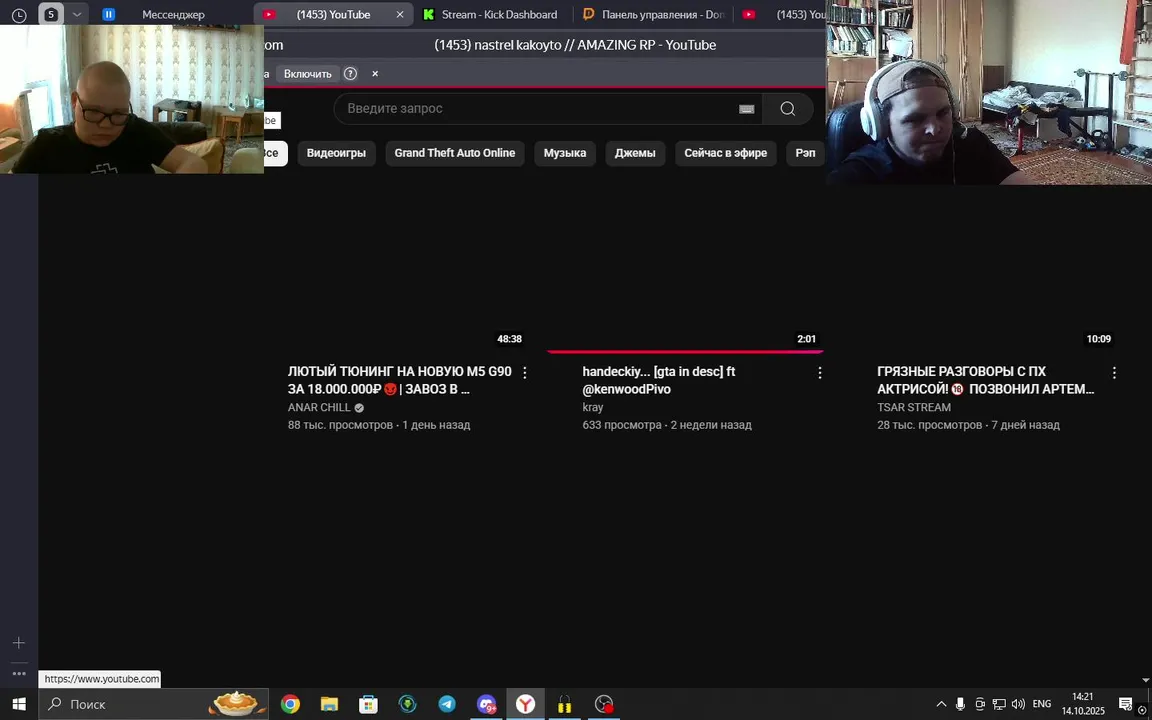The width and height of the screenshot is (1152, 720).
Task: Select the Джемы filter chip
Action: [x=635, y=153]
